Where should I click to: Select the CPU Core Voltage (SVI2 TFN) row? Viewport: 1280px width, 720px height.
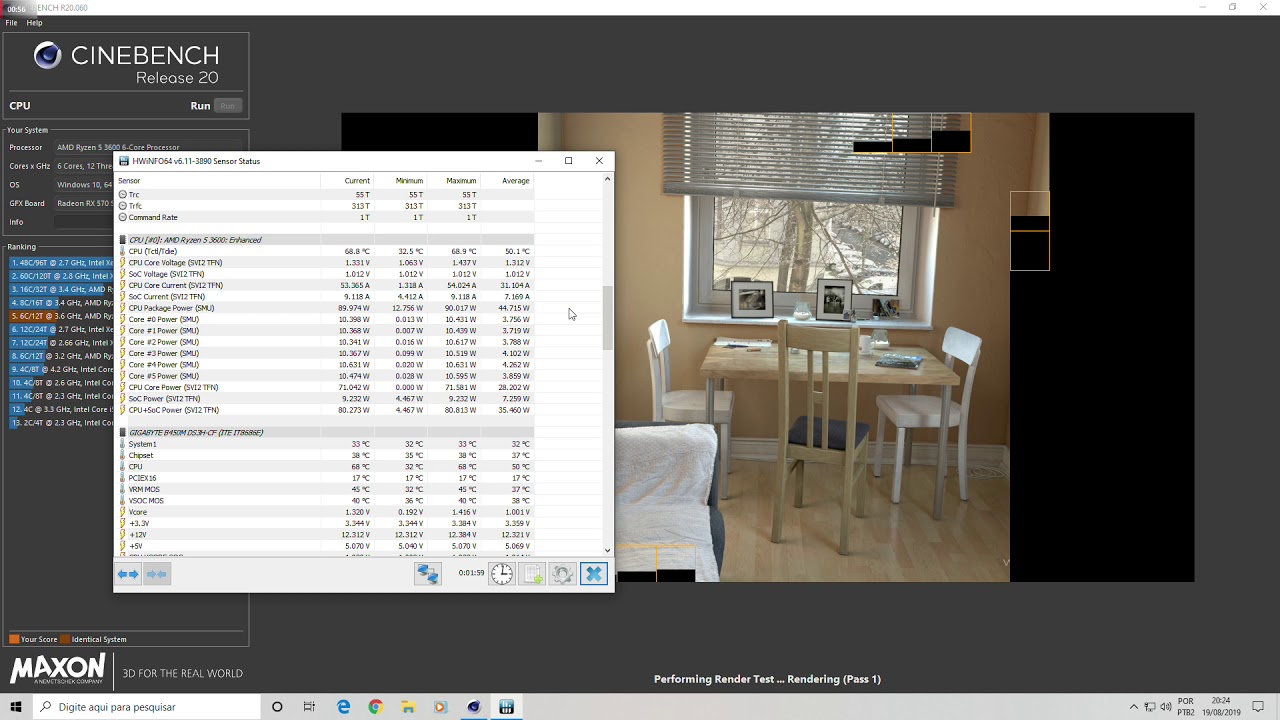(325, 263)
